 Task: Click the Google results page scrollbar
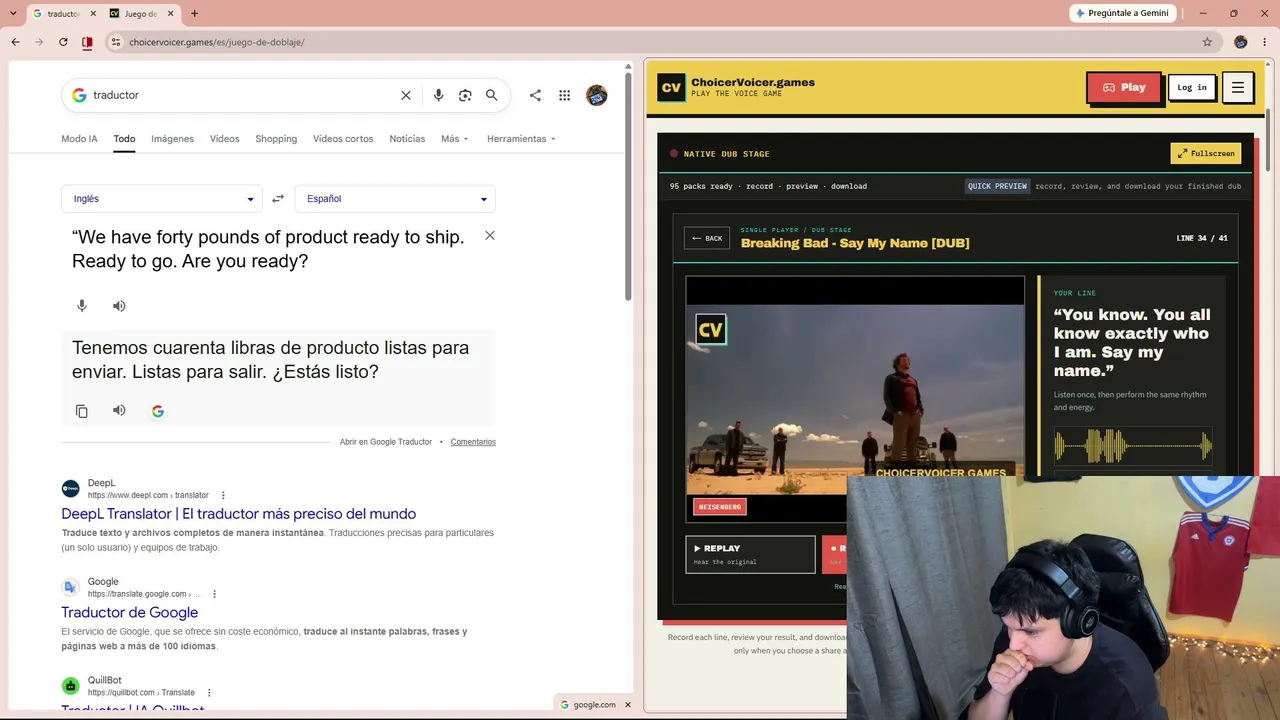point(628,185)
